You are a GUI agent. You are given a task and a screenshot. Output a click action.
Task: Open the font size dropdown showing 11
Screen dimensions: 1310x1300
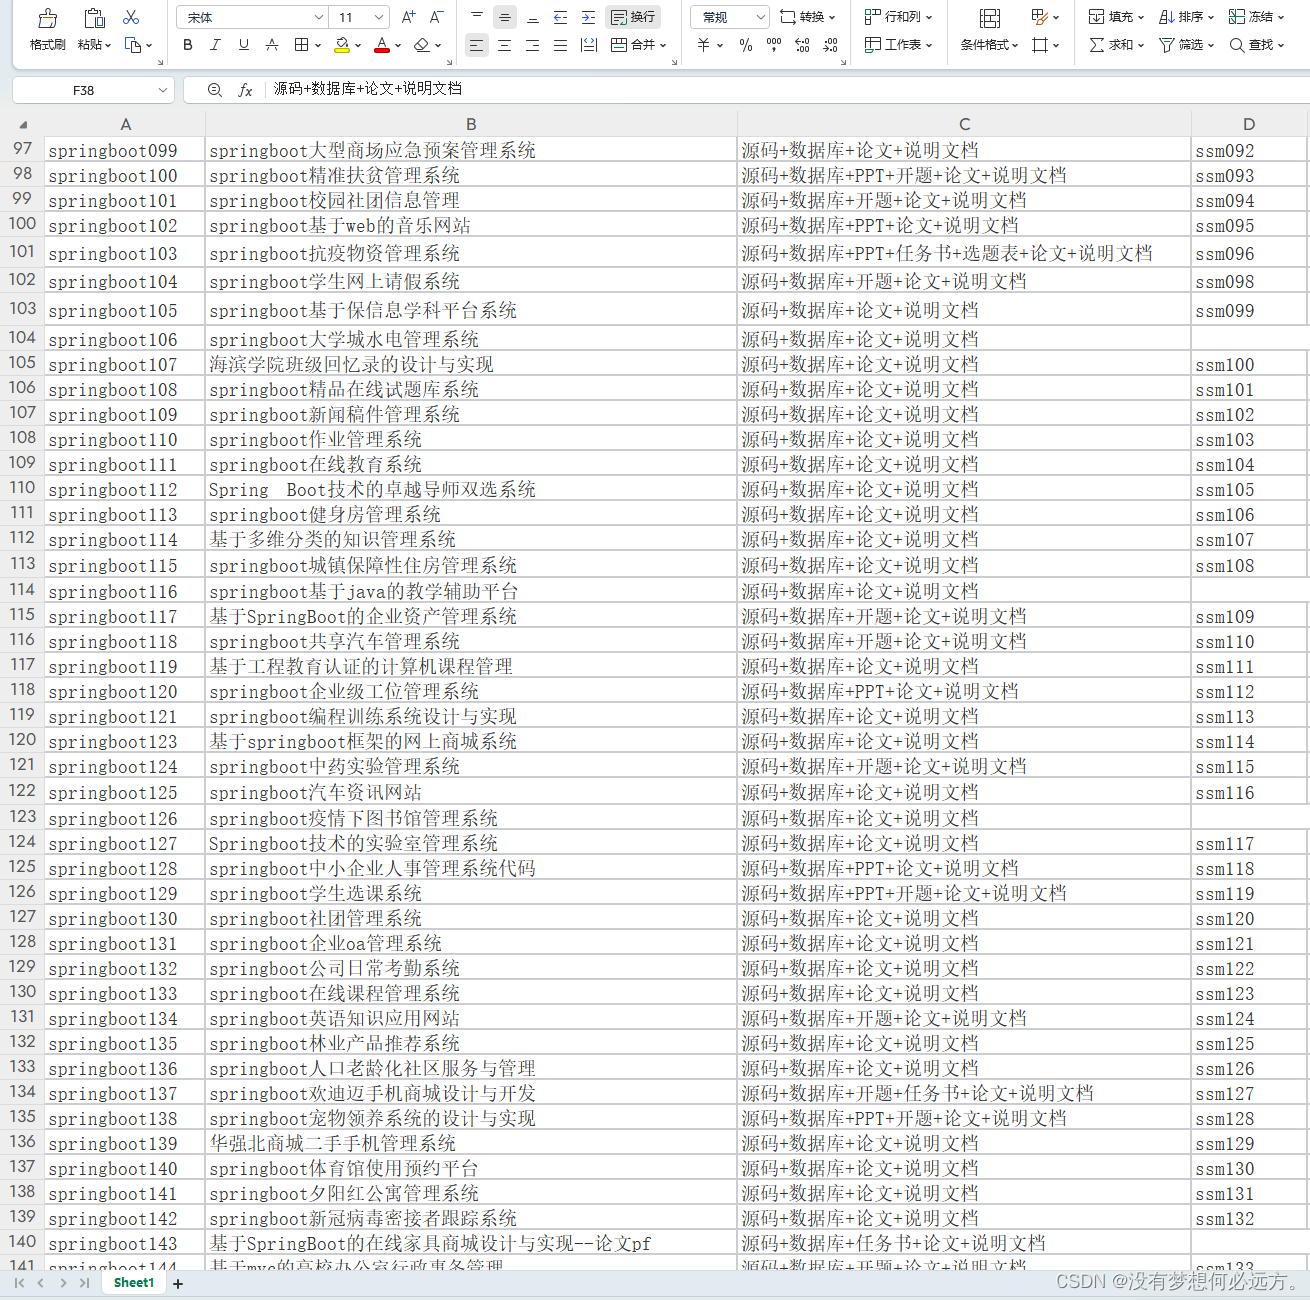click(x=379, y=17)
